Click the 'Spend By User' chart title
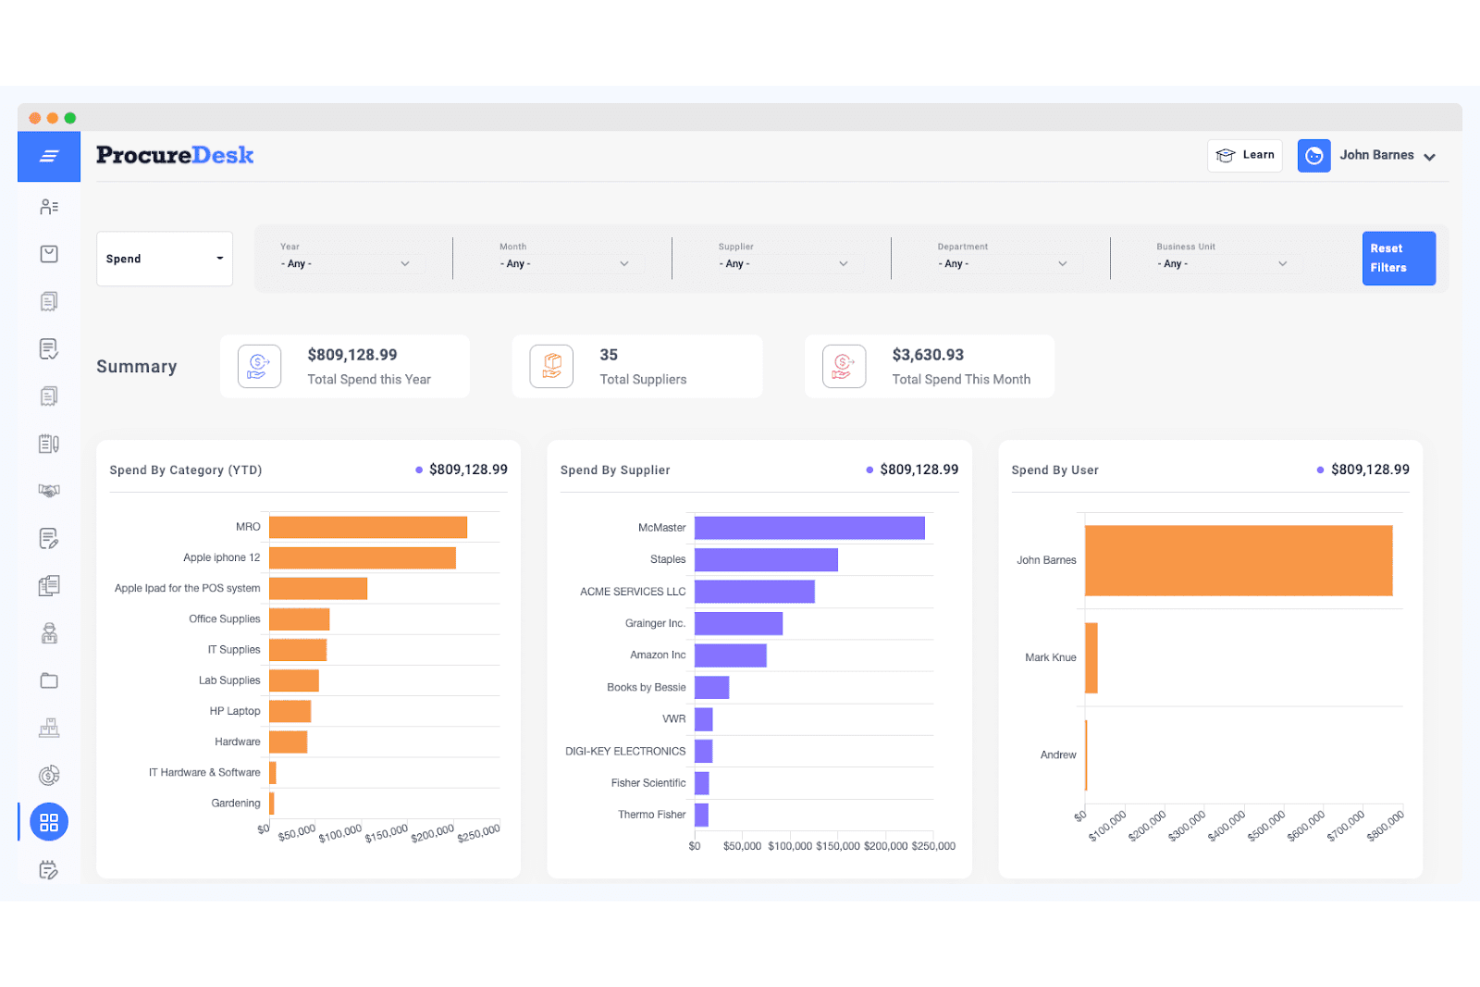This screenshot has width=1480, height=987. [x=1055, y=470]
